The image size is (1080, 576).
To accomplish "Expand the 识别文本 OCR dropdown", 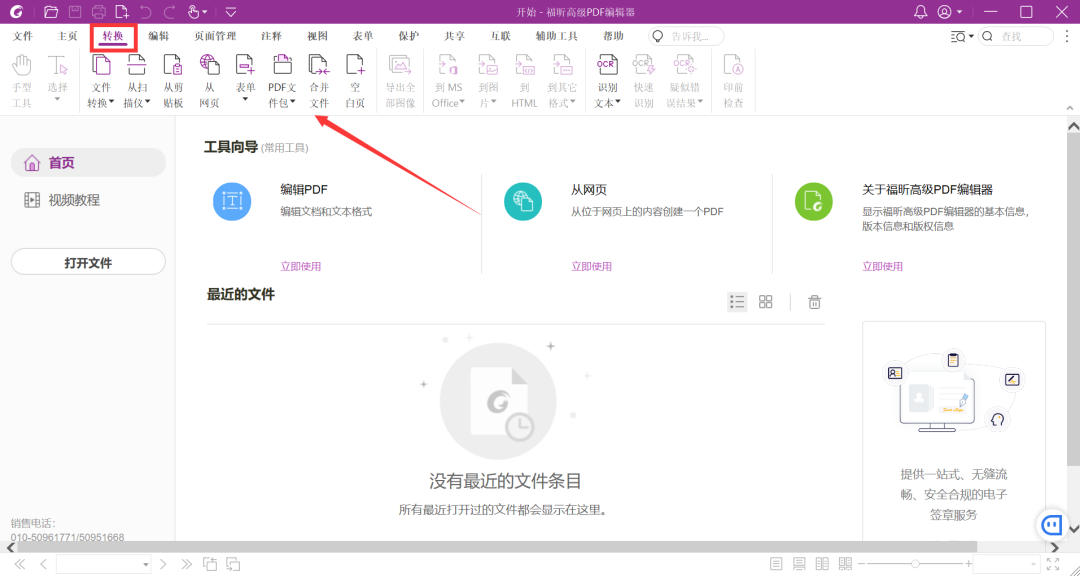I will coord(618,103).
